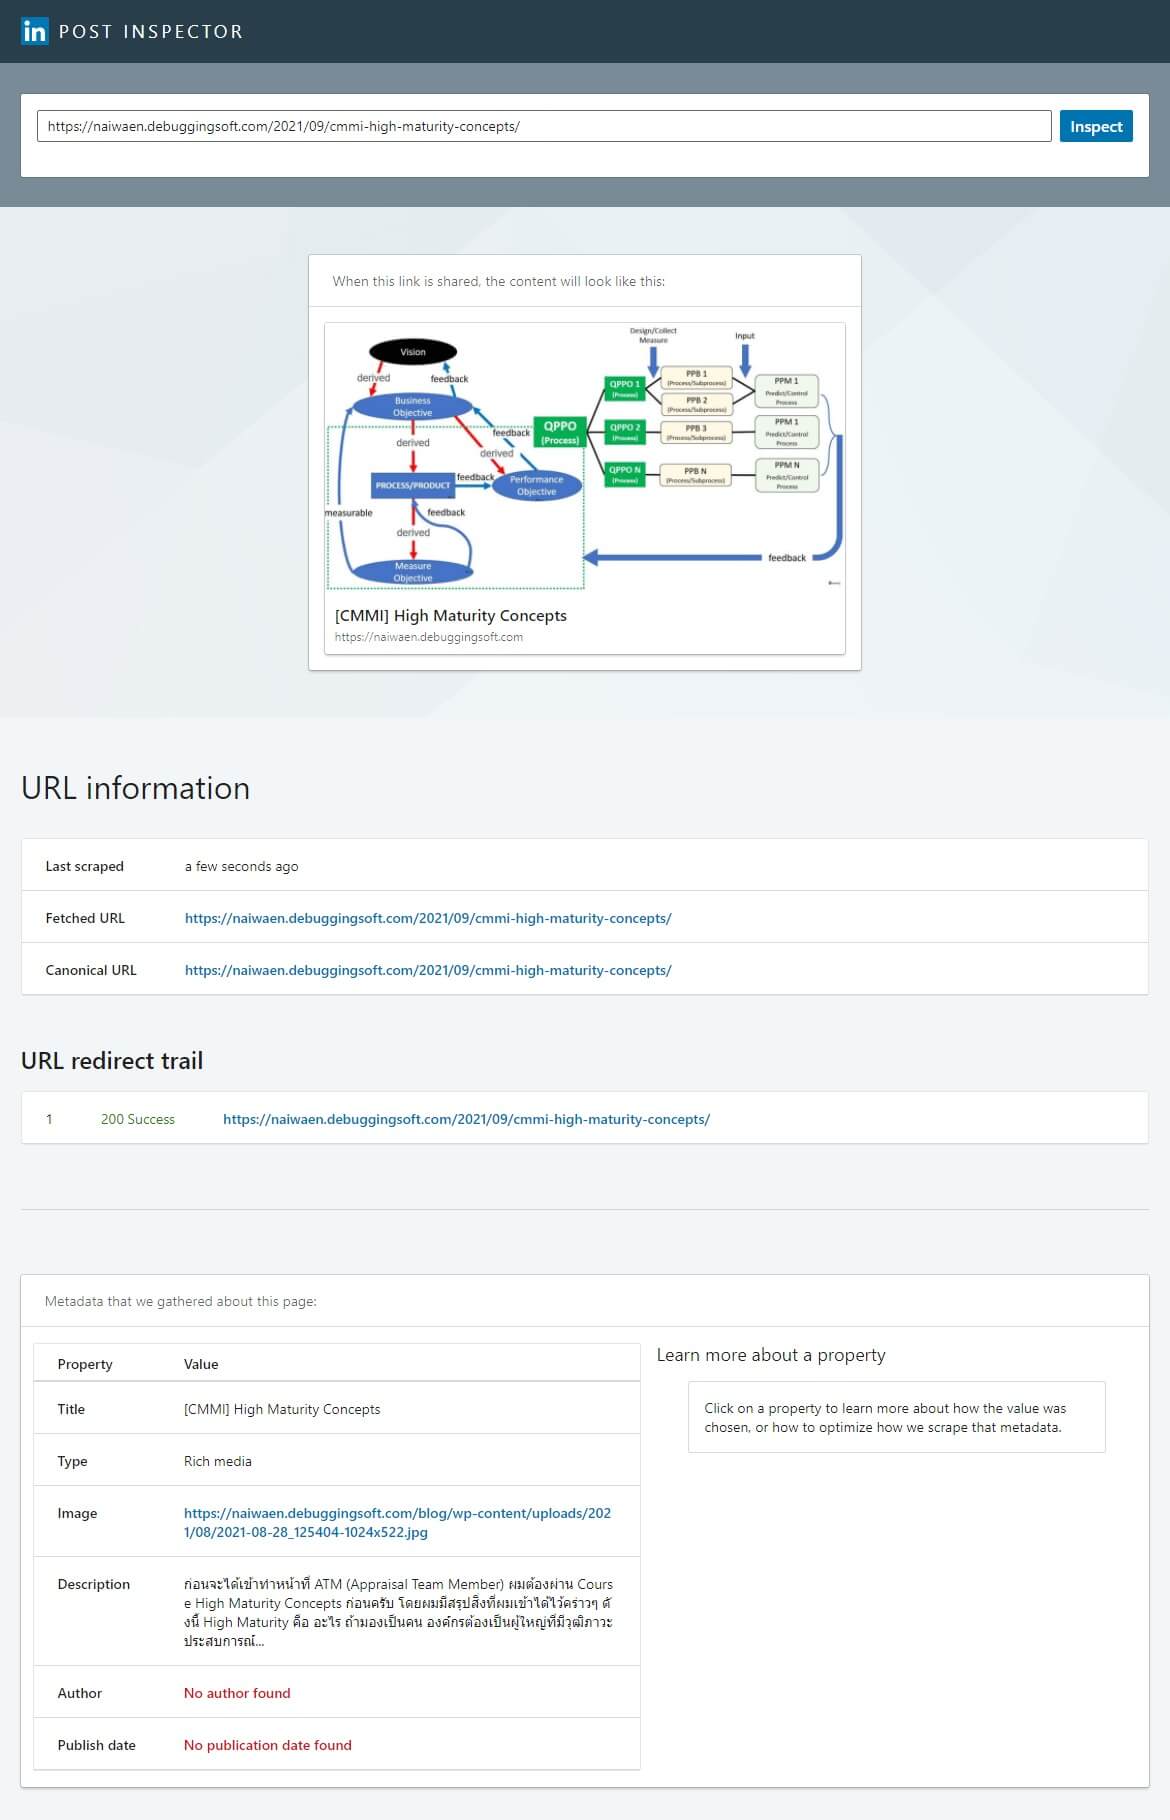Open the redirect trail URL link
This screenshot has width=1170, height=1820.
click(x=466, y=1119)
